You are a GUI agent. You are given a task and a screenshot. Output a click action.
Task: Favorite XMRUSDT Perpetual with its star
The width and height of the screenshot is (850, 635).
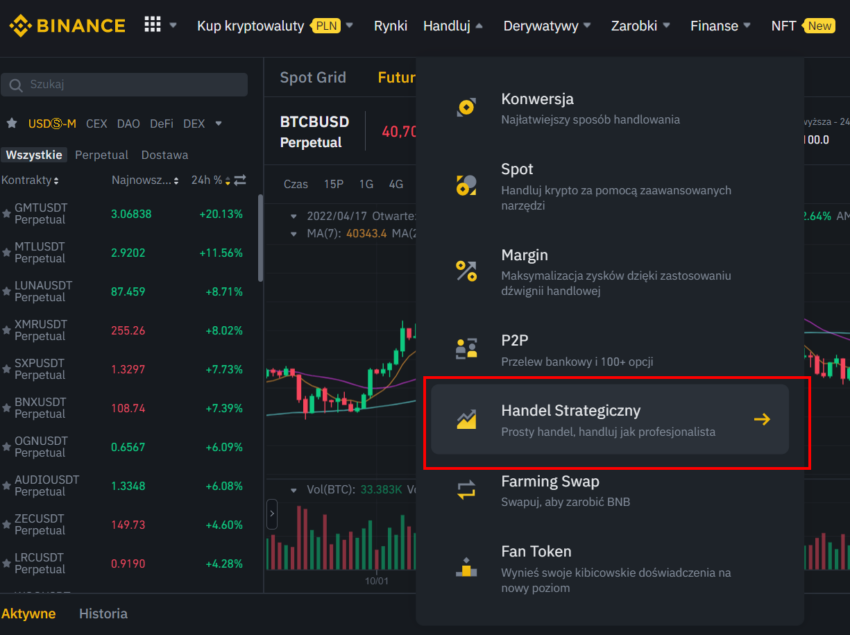7,330
